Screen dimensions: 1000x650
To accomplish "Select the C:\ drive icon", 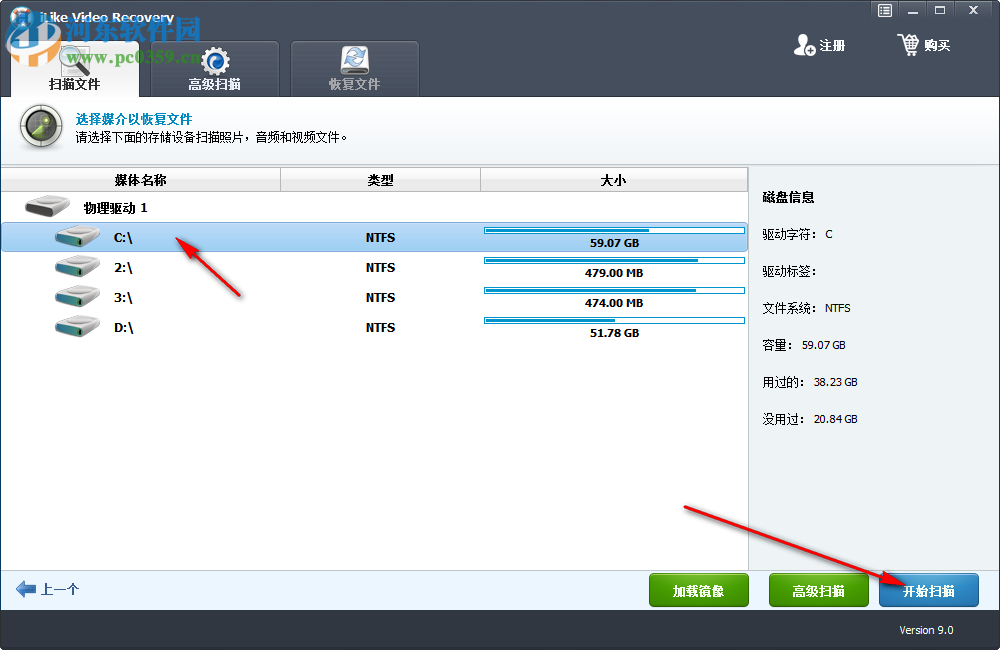I will click(76, 237).
